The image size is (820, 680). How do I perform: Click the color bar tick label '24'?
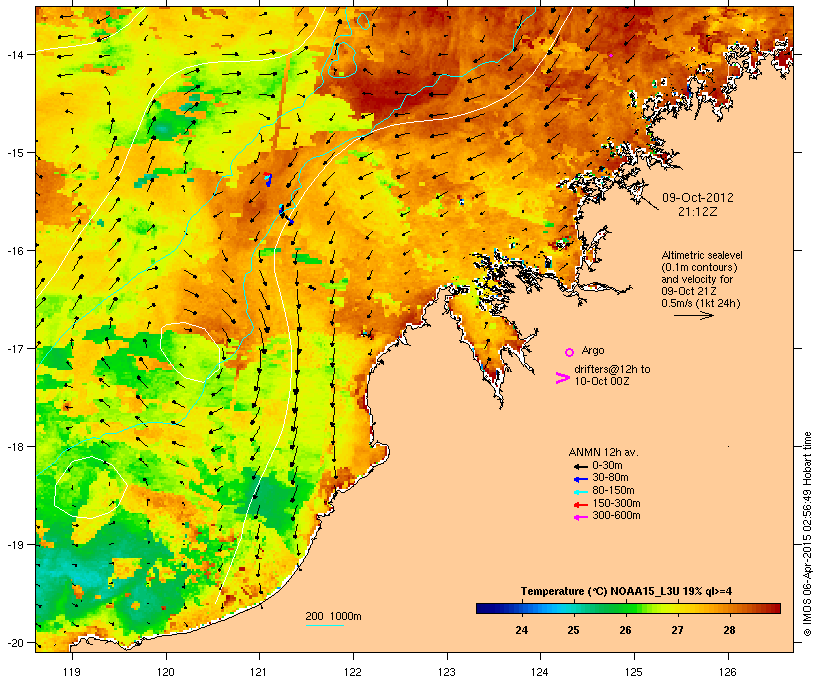[x=521, y=630]
